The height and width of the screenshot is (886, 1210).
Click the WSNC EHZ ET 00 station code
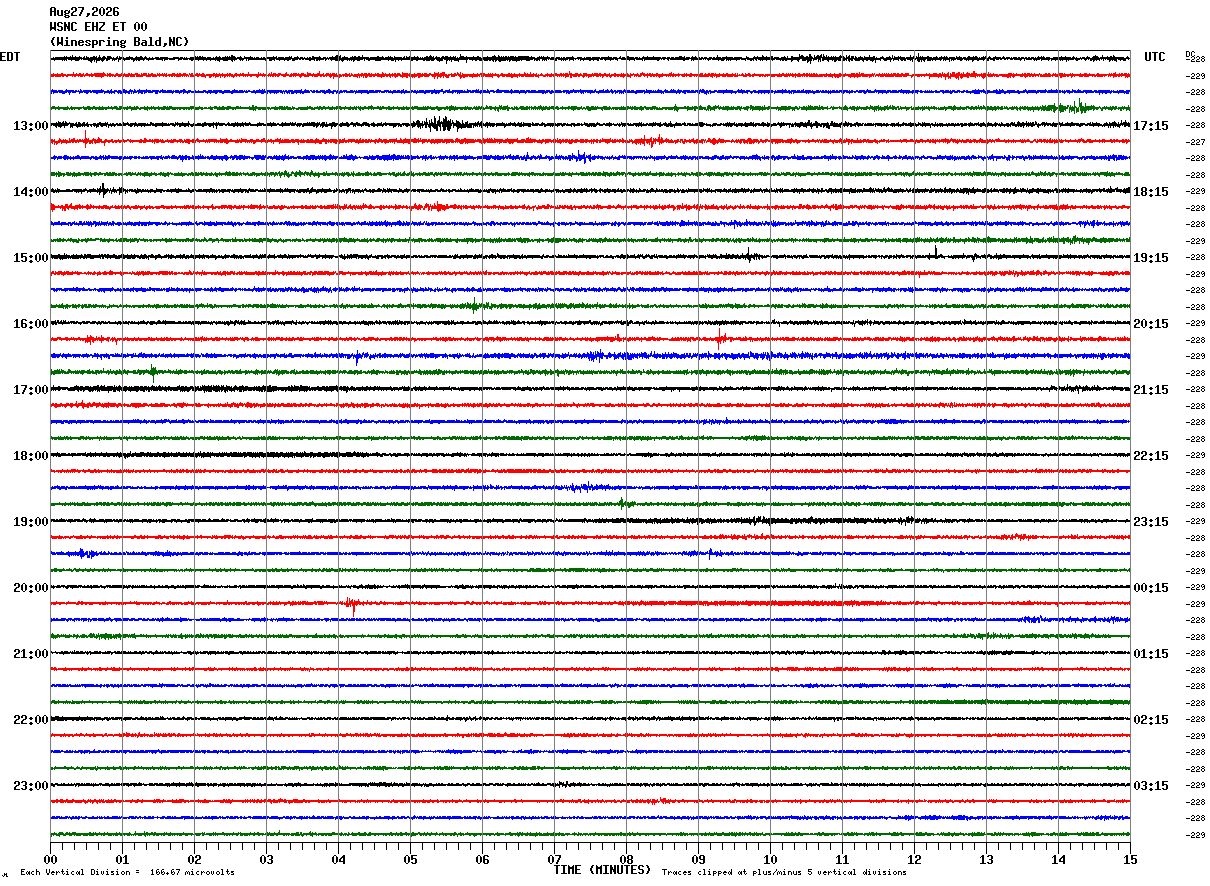coord(98,27)
